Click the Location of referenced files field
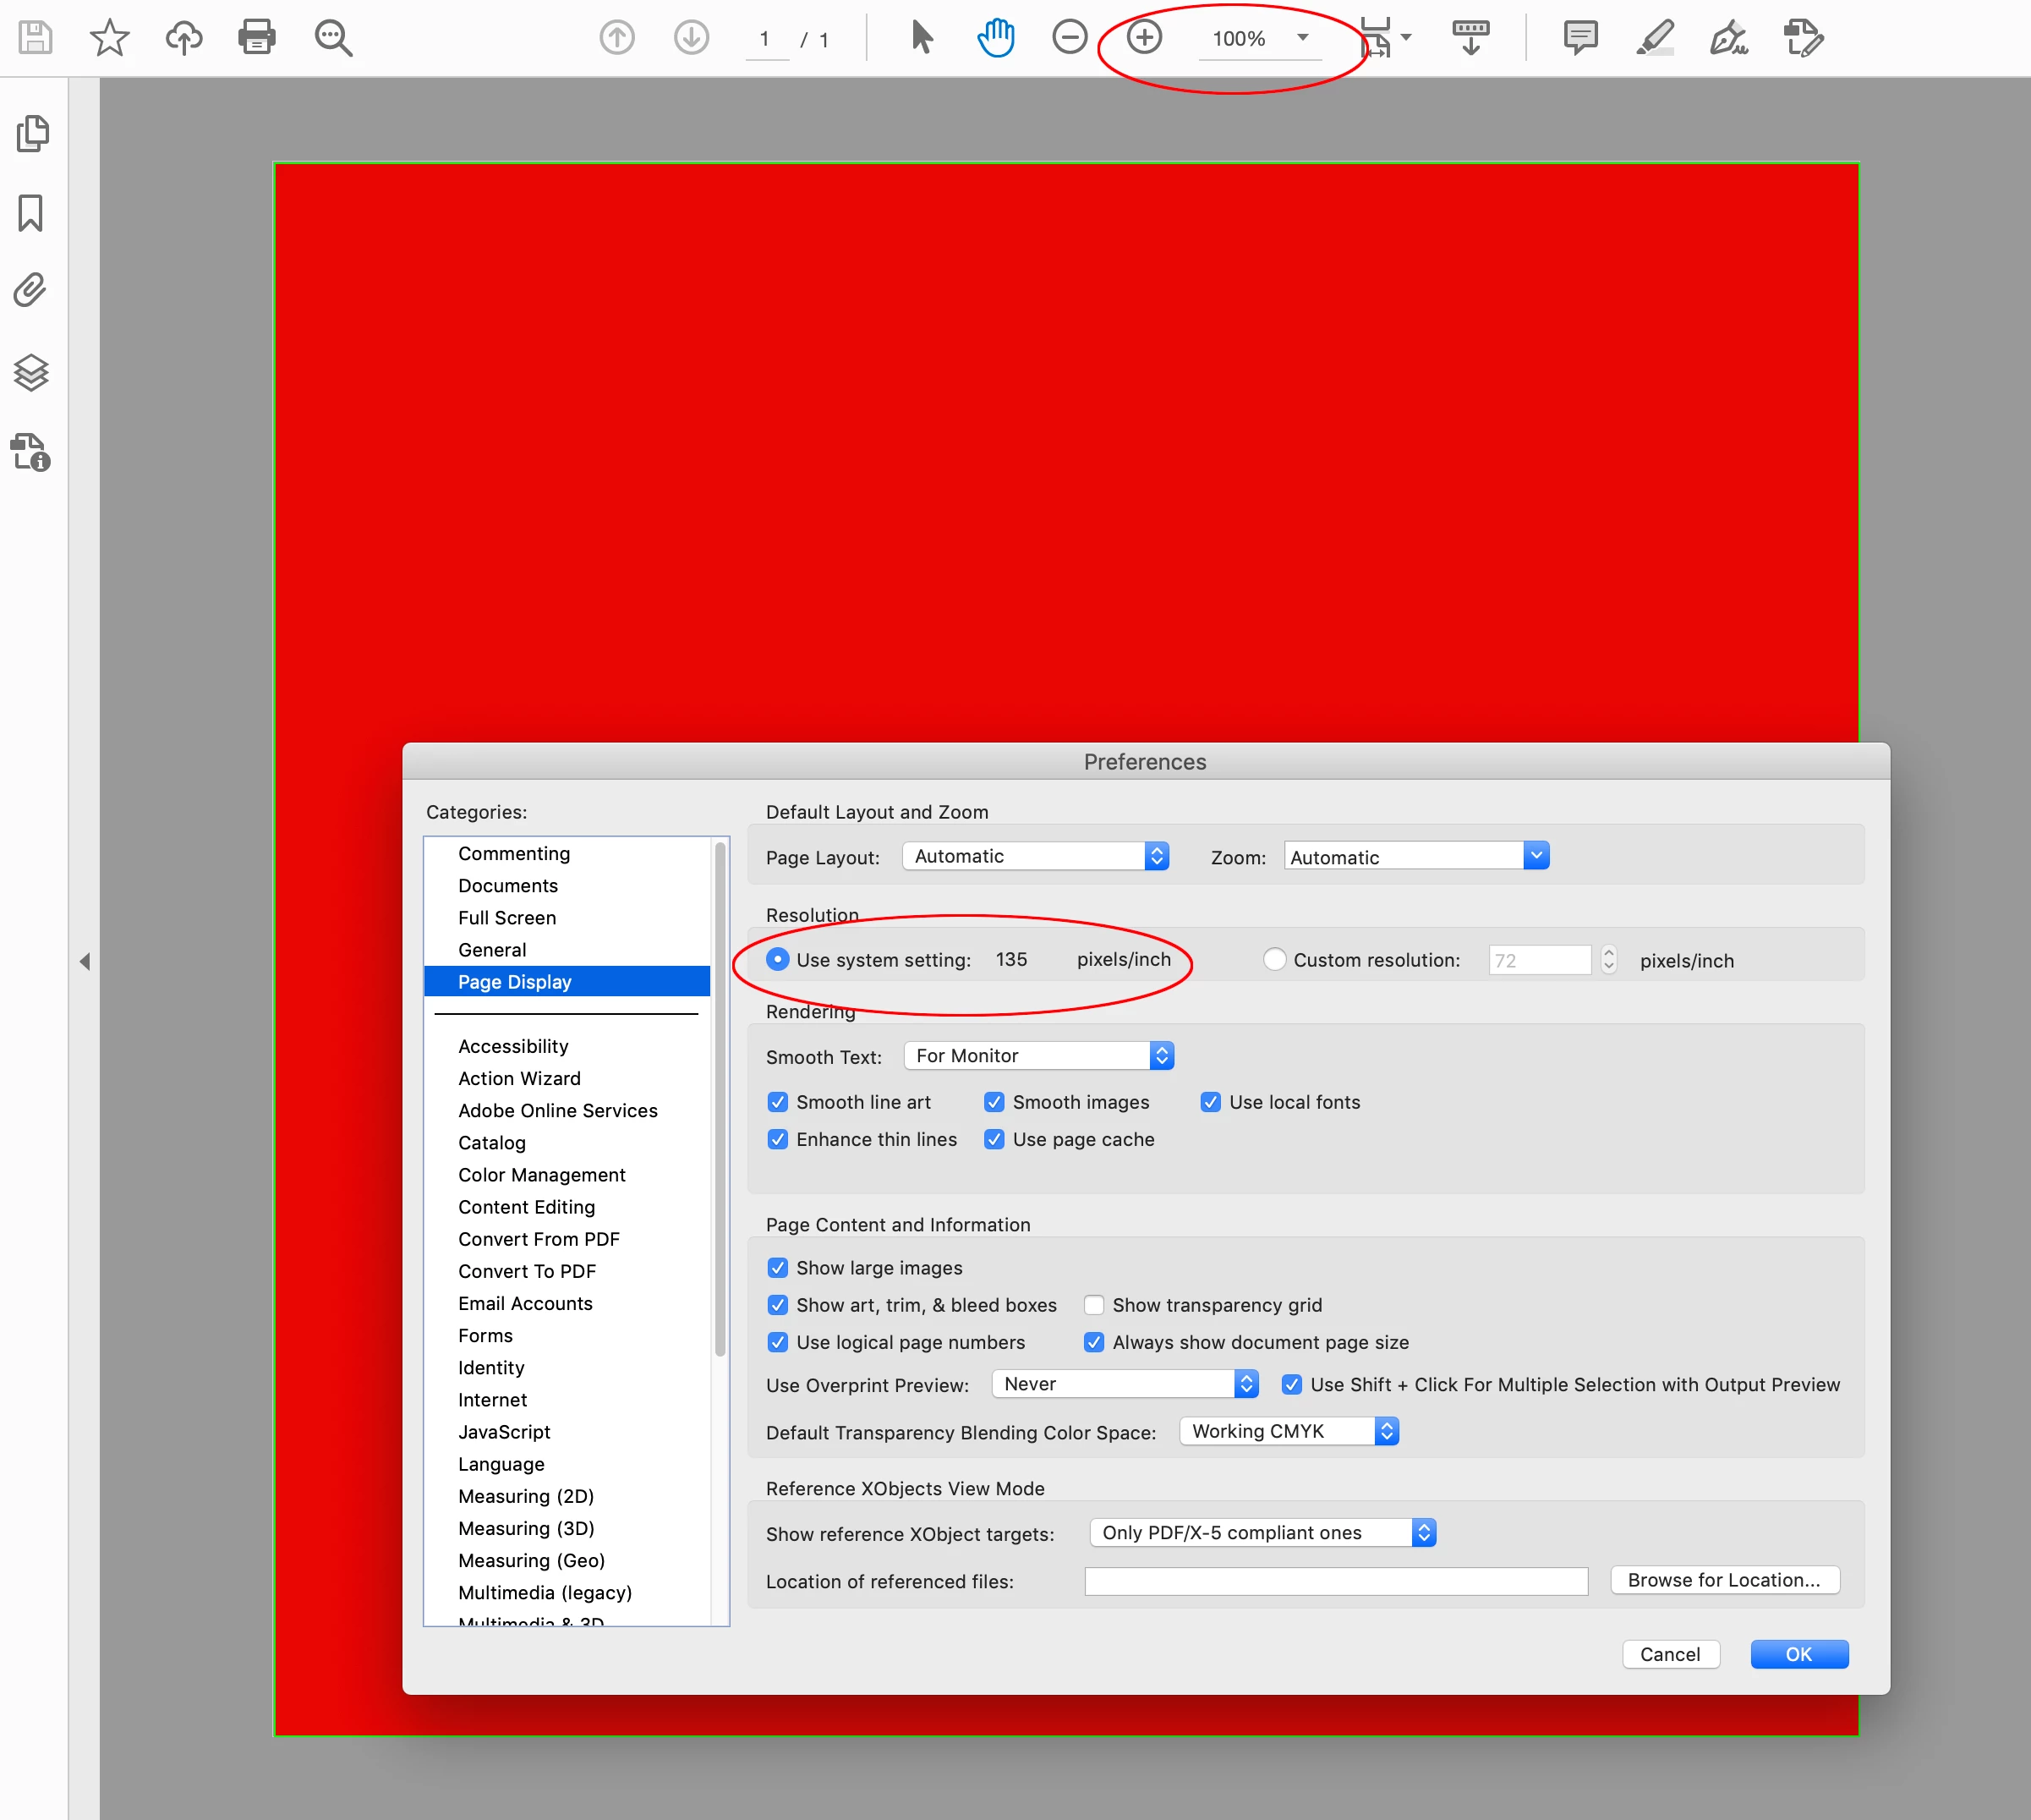Image resolution: width=2031 pixels, height=1820 pixels. coord(1336,1581)
